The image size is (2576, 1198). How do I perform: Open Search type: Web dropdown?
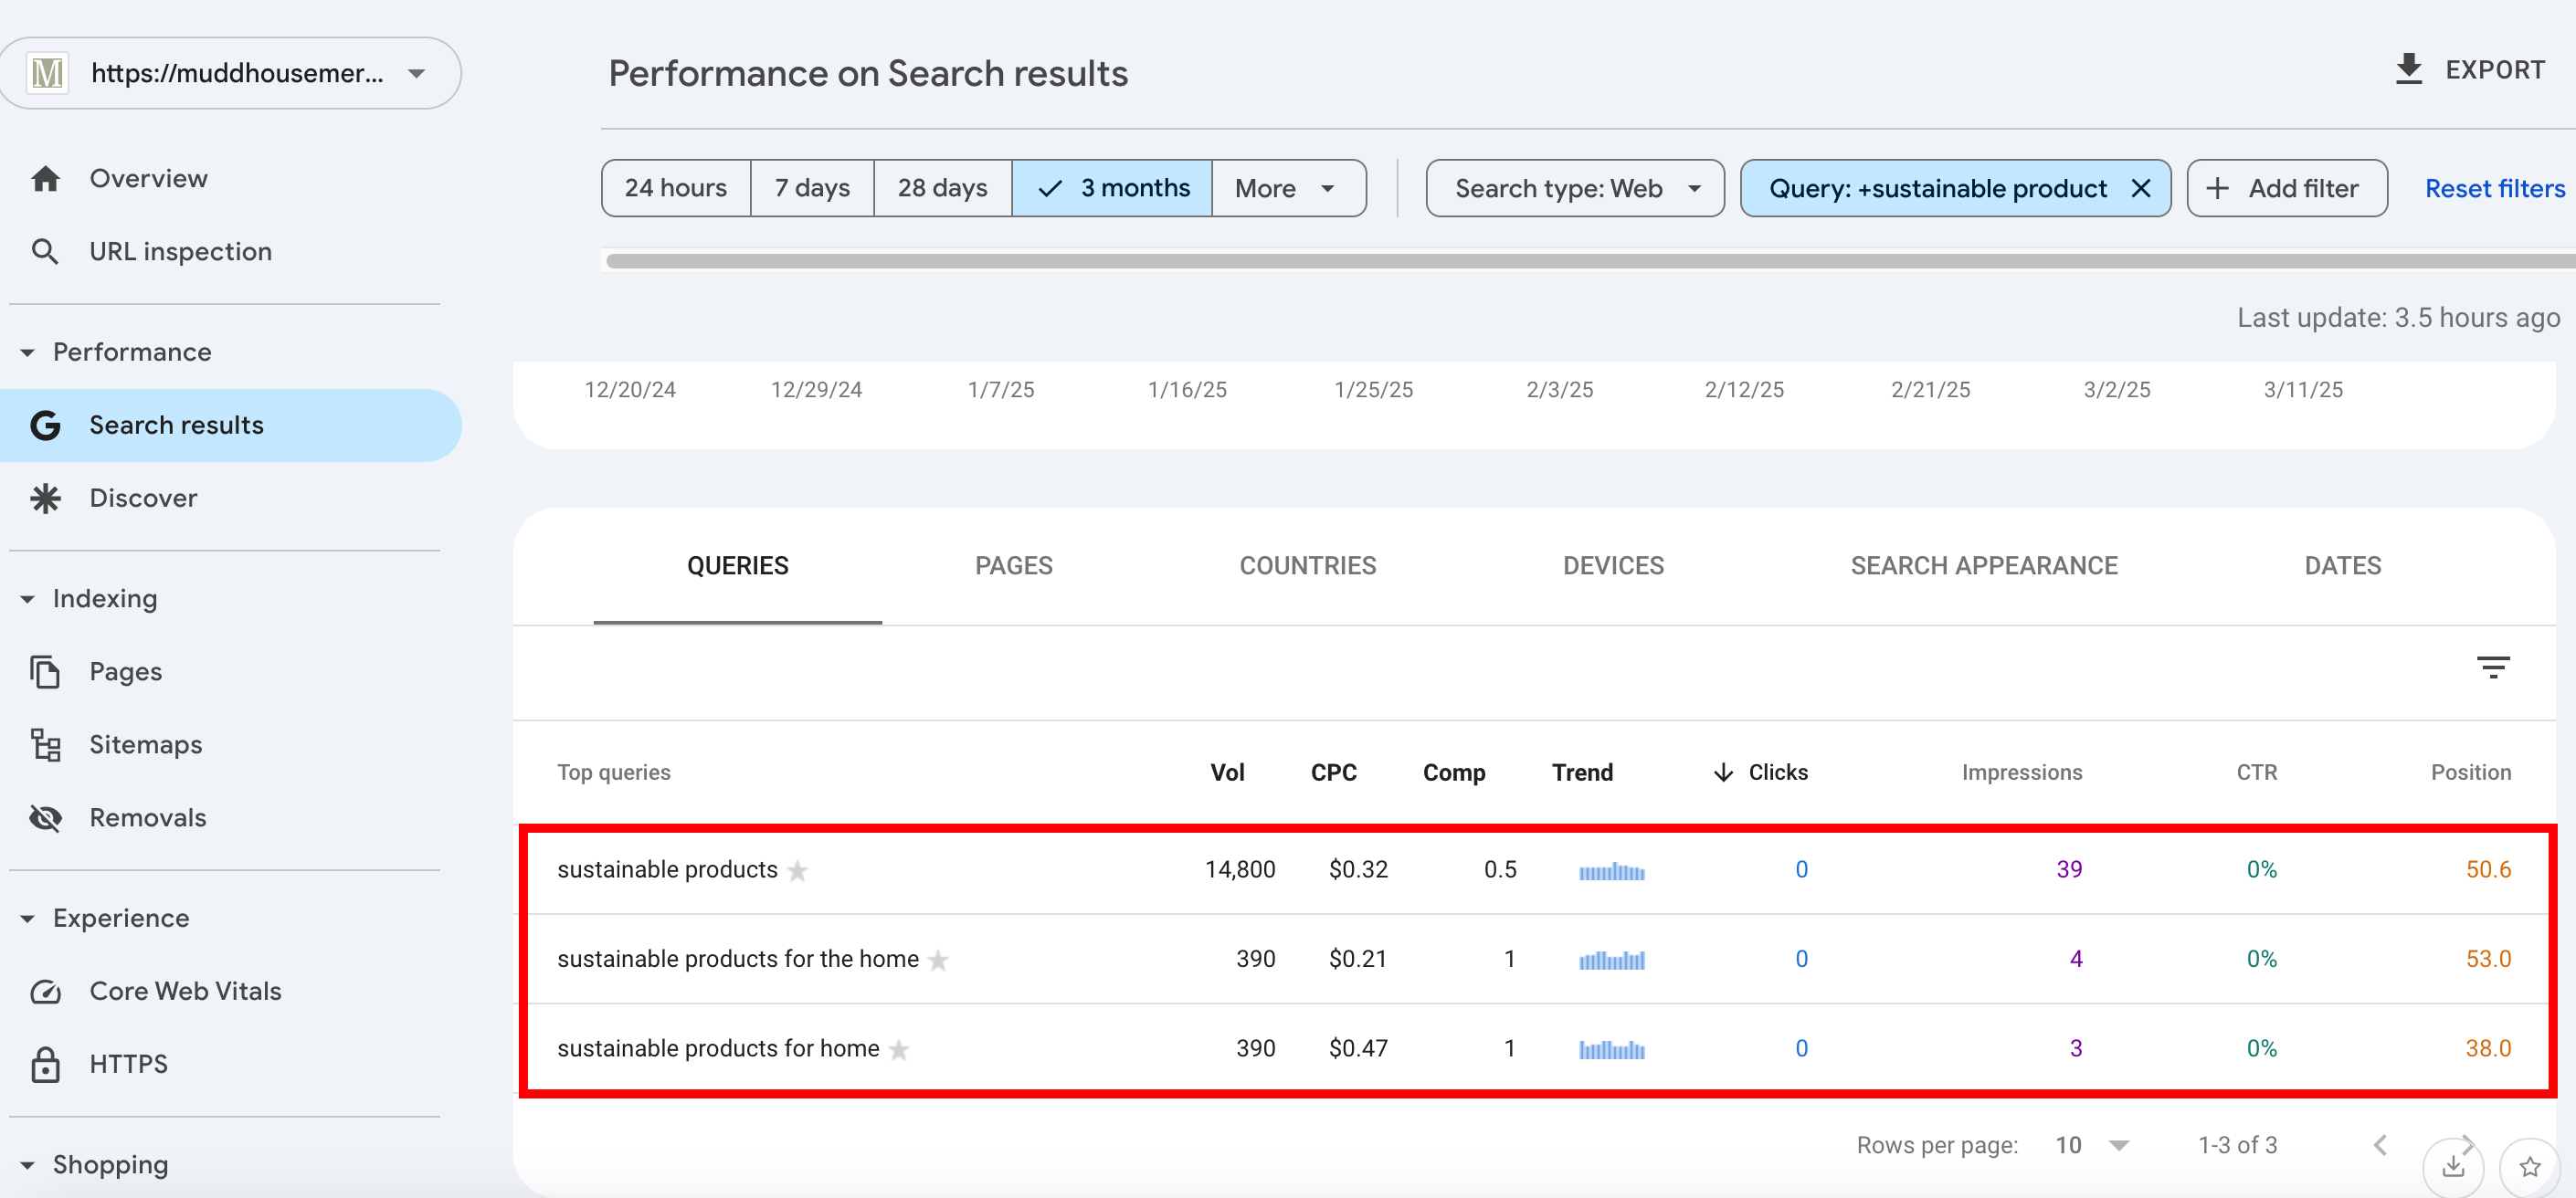1574,188
